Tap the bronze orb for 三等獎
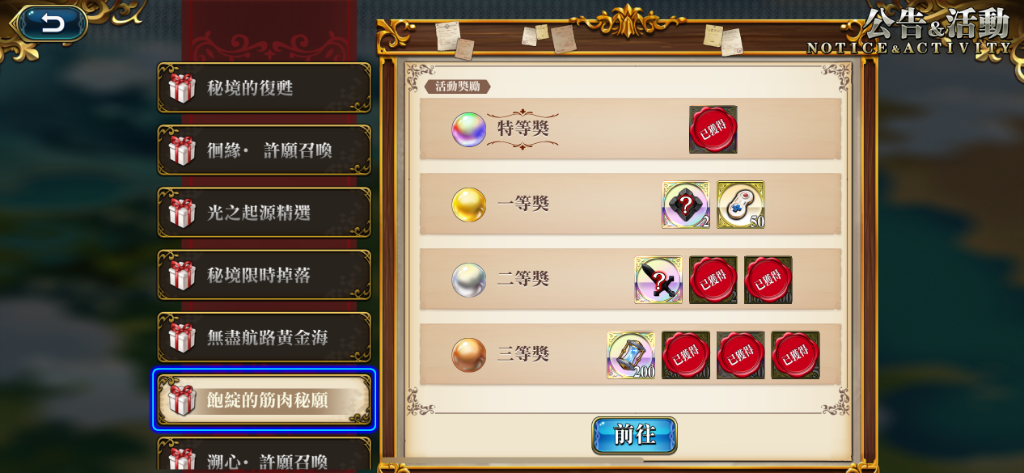Viewport: 1024px width, 473px height. 469,355
